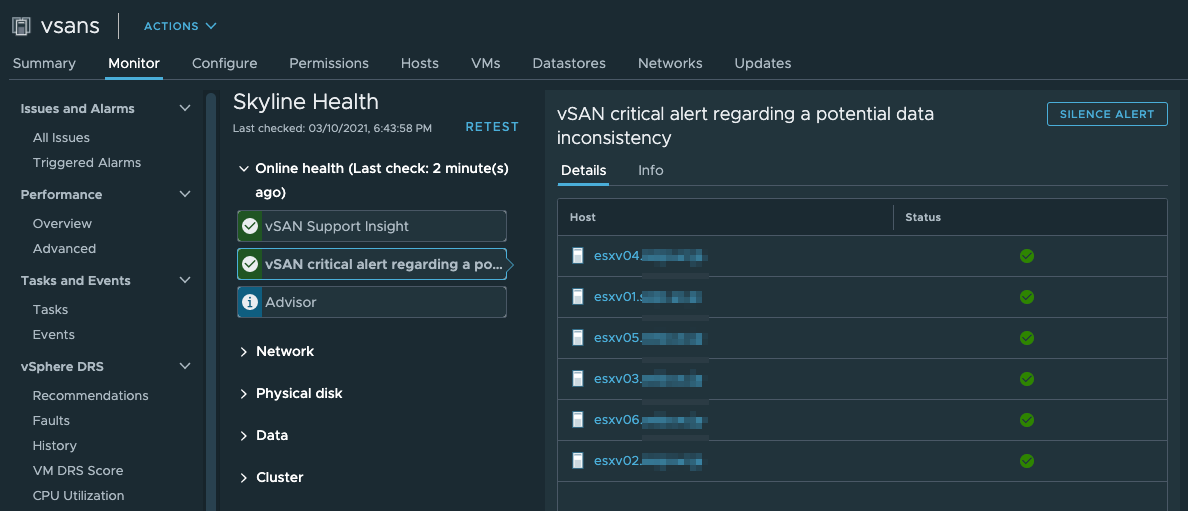Select Triggered Alarms in the sidebar
This screenshot has width=1188, height=511.
click(x=87, y=163)
